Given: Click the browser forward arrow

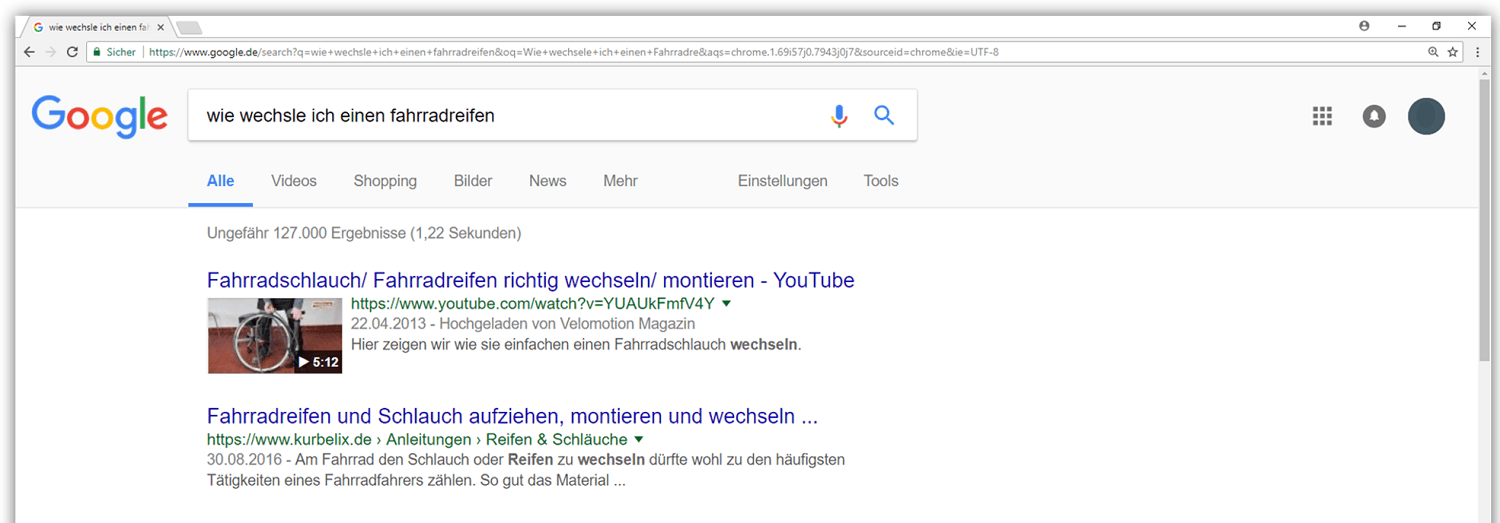Looking at the screenshot, I should click(x=50, y=52).
